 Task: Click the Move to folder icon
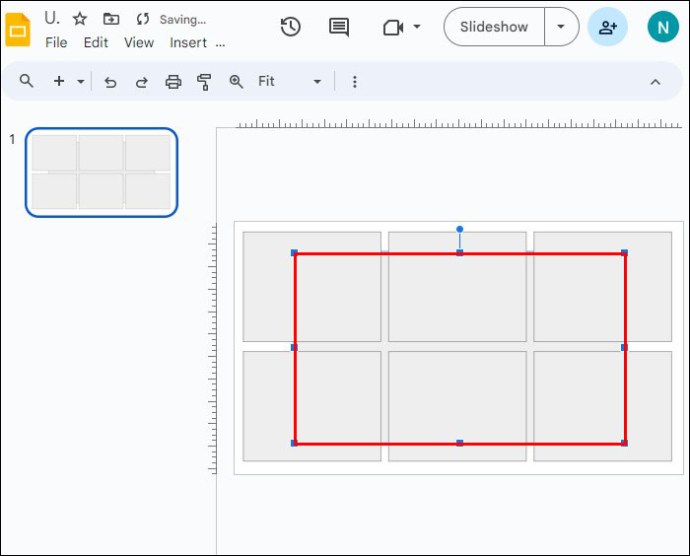tap(111, 19)
